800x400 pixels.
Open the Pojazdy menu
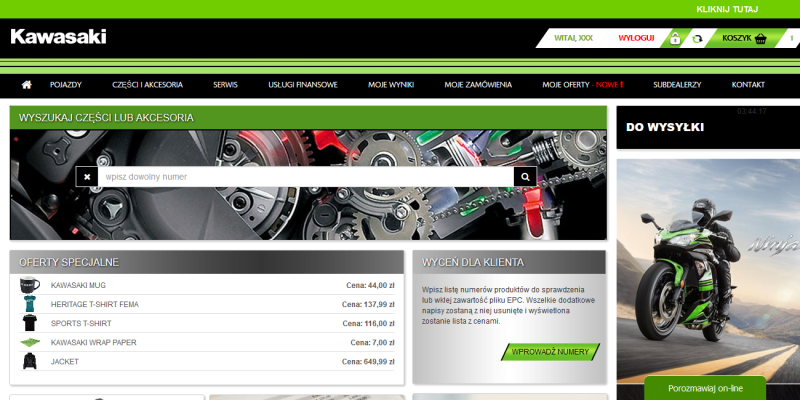pyautogui.click(x=65, y=85)
